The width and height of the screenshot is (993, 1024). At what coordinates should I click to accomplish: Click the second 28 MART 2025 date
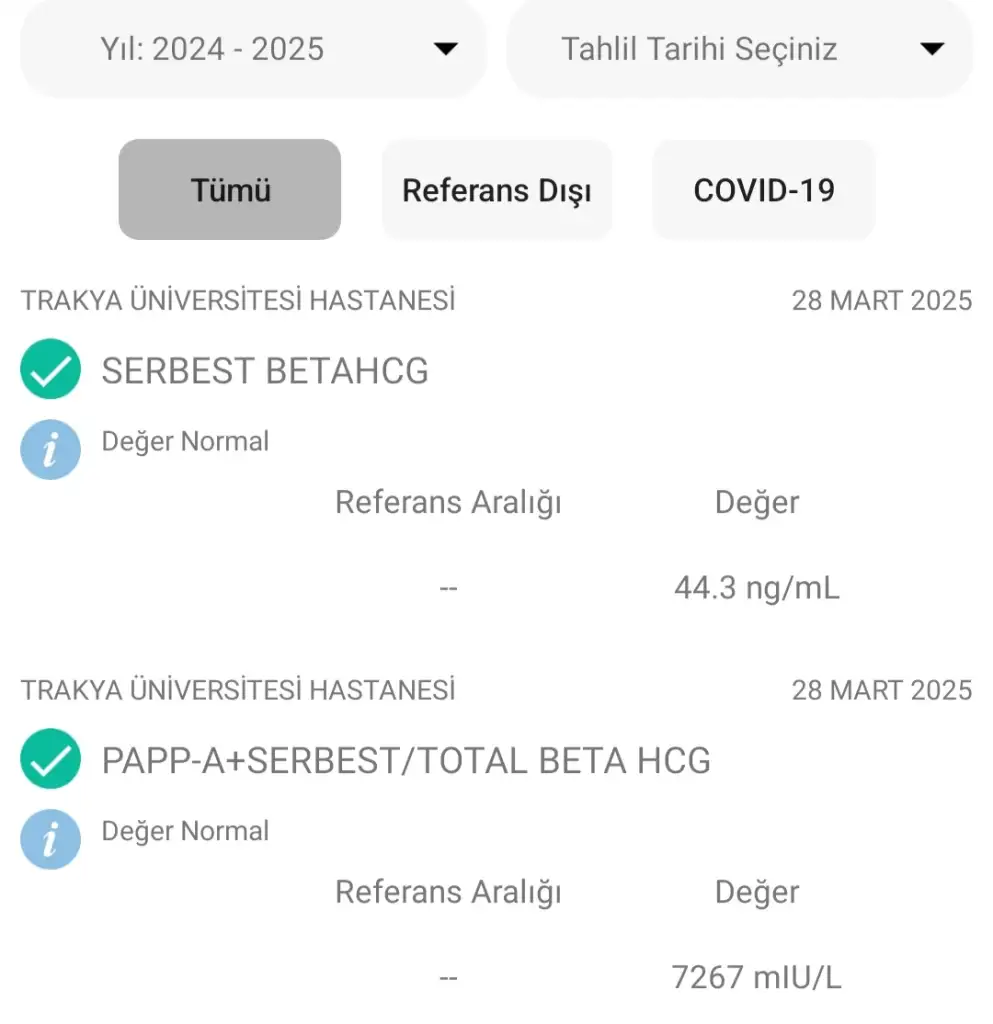point(881,690)
